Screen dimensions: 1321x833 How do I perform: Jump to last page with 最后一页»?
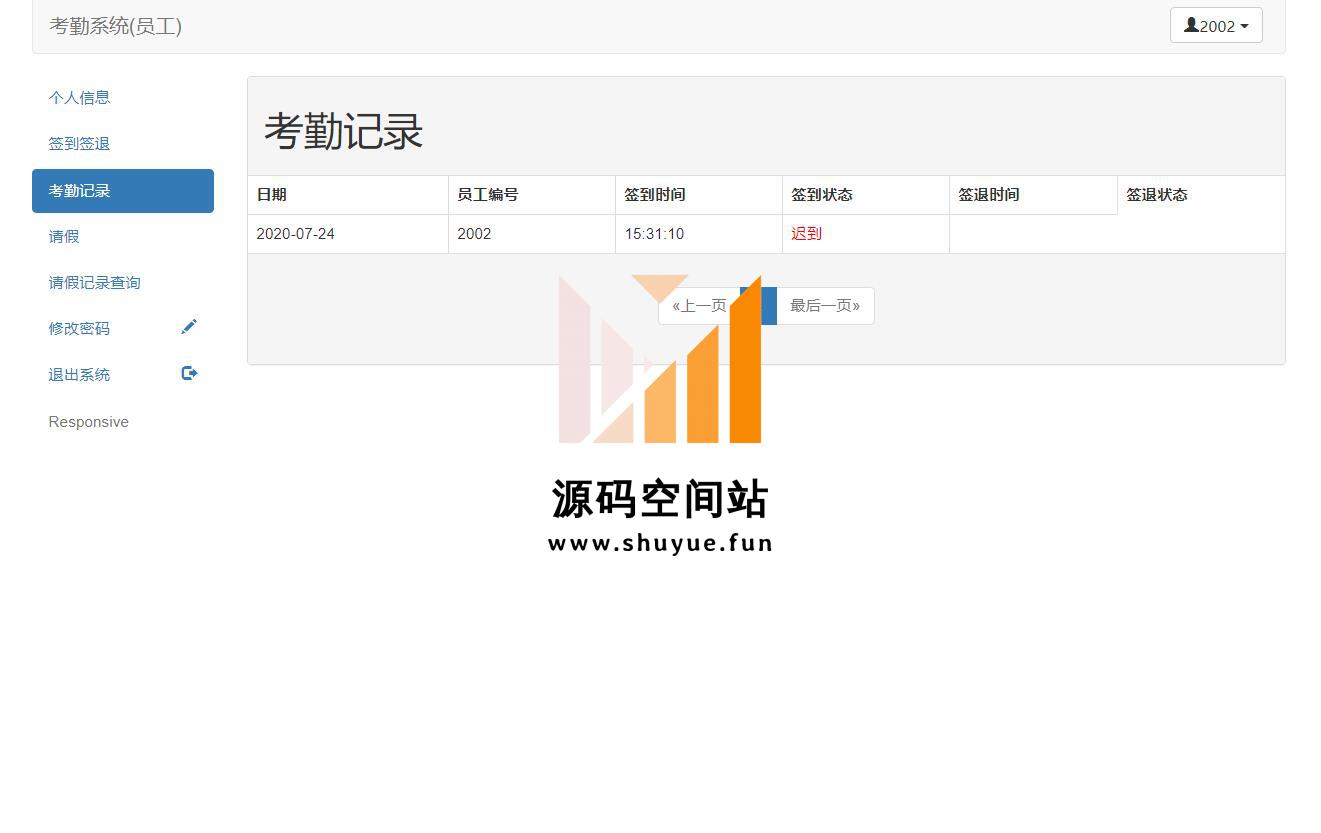pos(825,306)
